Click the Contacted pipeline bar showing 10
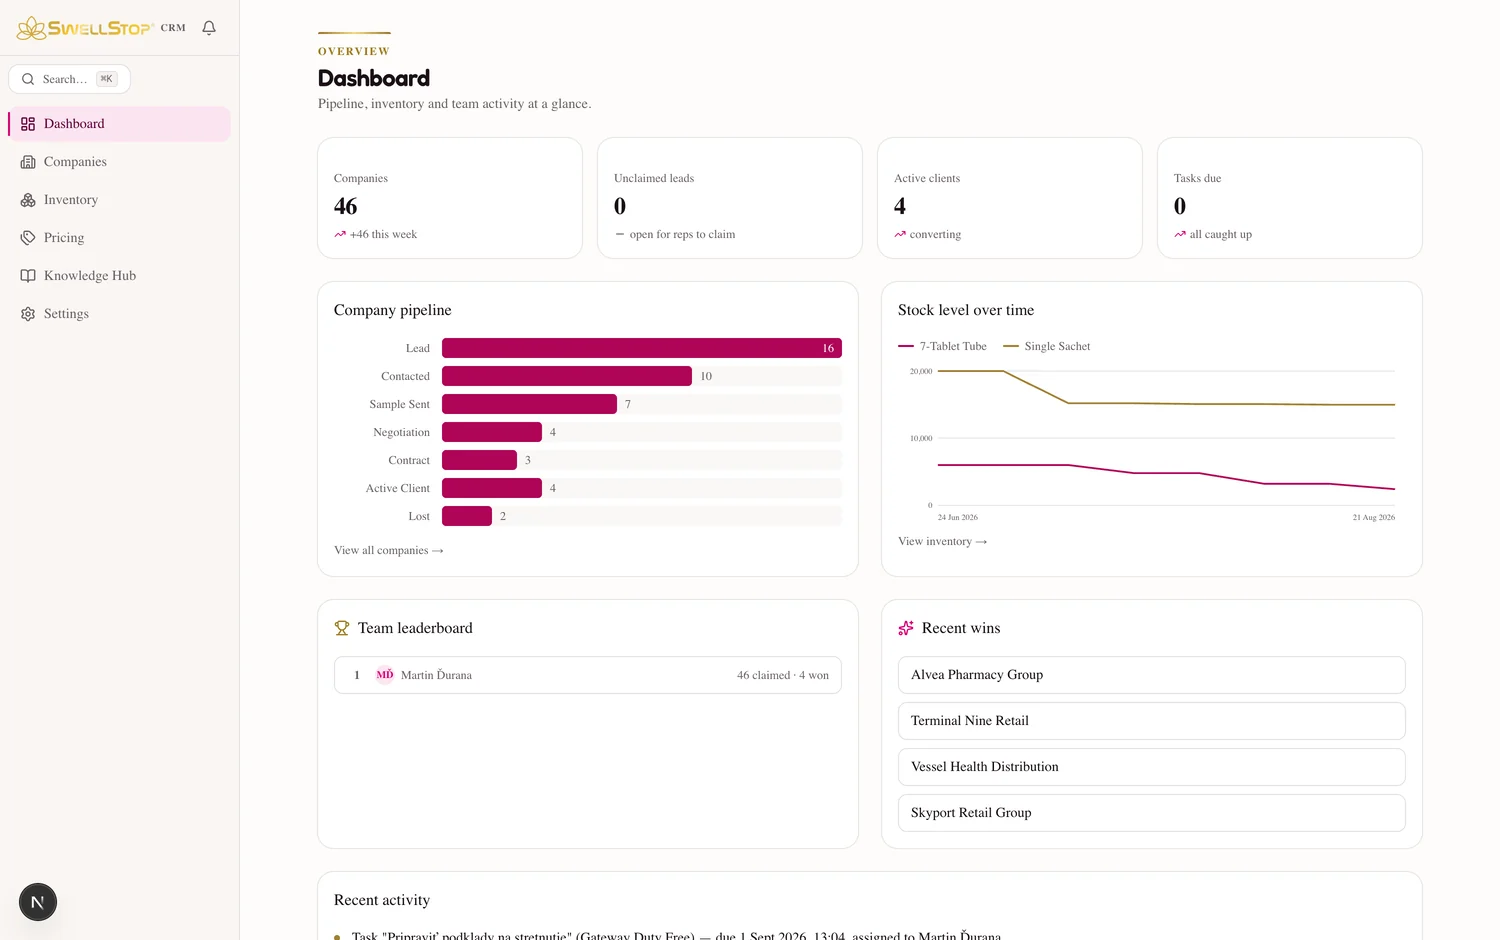Screen dimensions: 1500x940 click(567, 376)
